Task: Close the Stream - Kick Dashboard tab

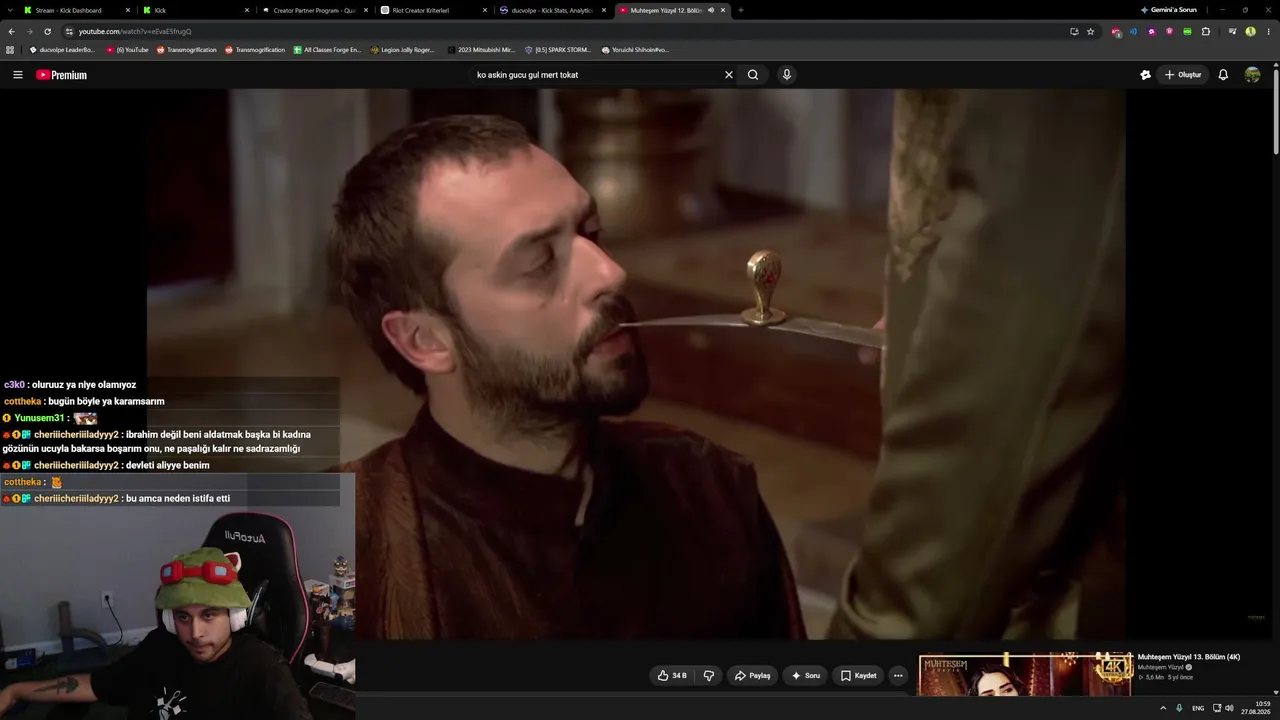Action: pos(128,10)
